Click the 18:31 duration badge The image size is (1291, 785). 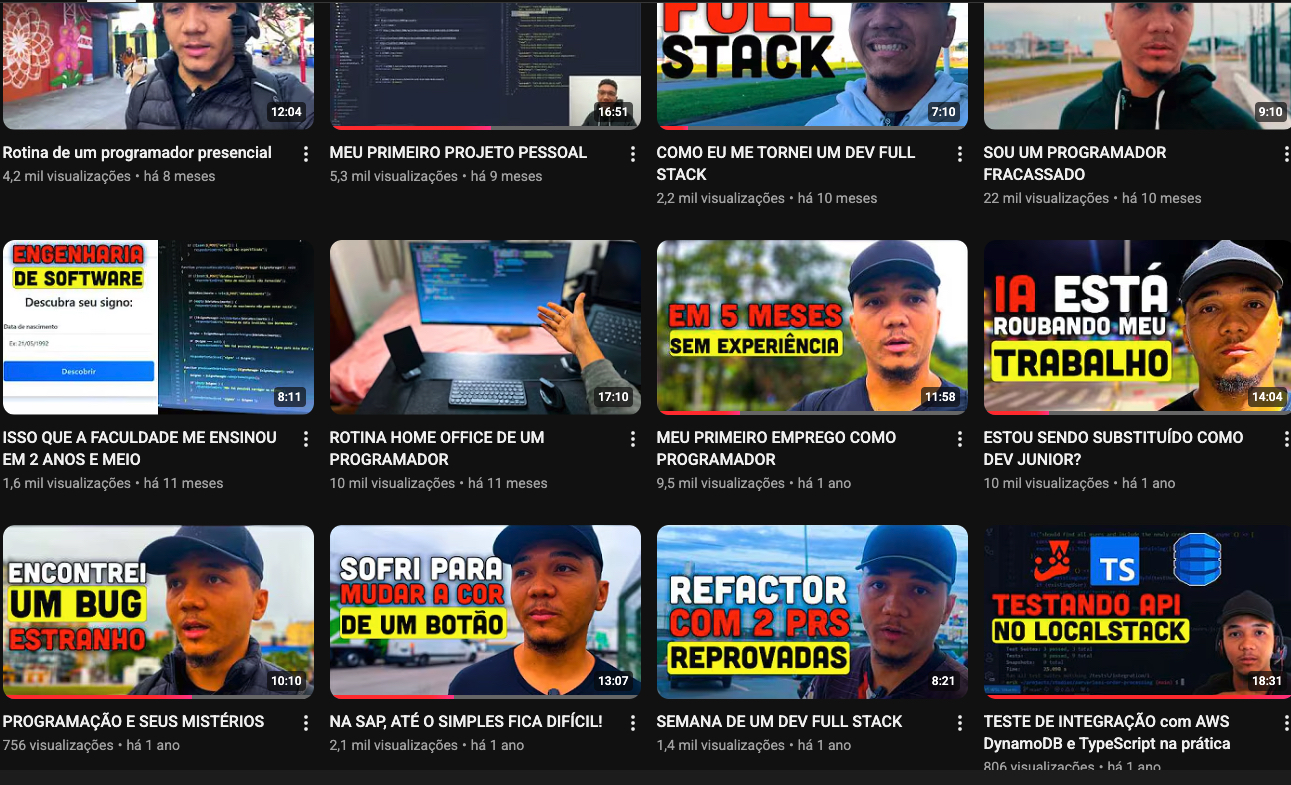point(1266,681)
